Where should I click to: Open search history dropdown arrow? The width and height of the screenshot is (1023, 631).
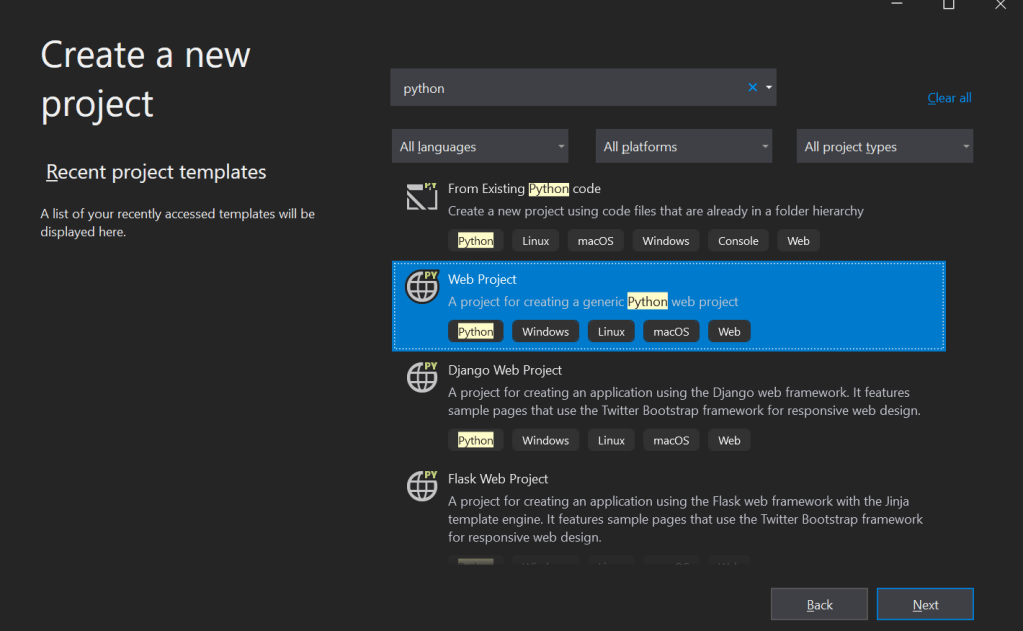tap(768, 88)
